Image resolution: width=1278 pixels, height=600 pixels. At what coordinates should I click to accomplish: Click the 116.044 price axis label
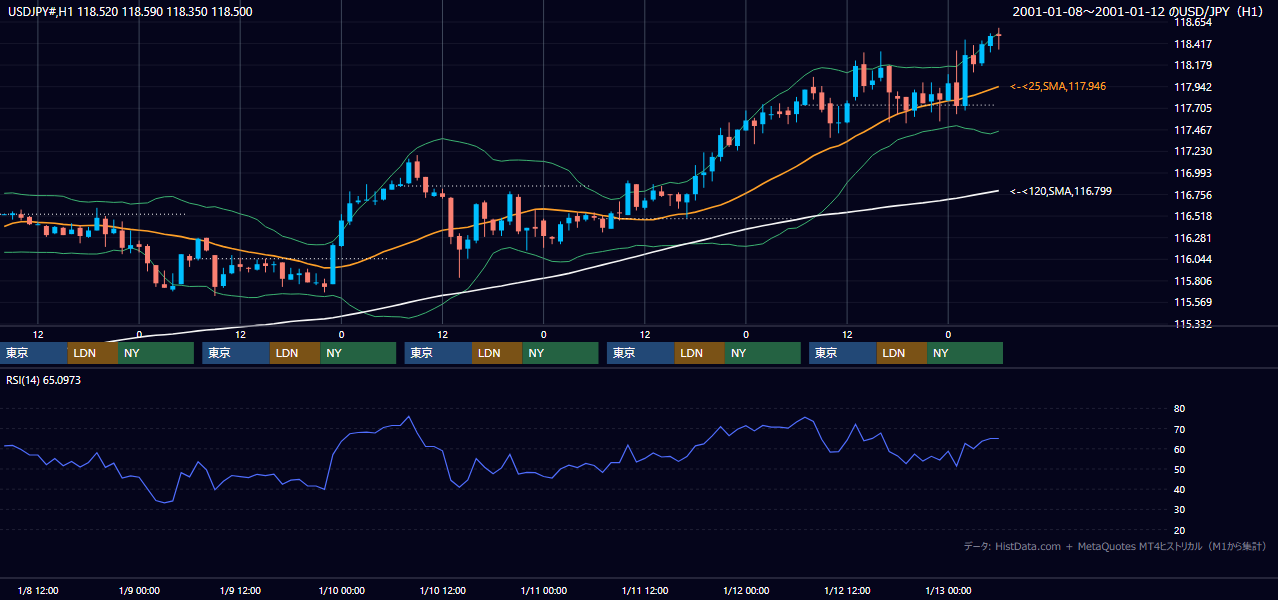pos(1192,260)
